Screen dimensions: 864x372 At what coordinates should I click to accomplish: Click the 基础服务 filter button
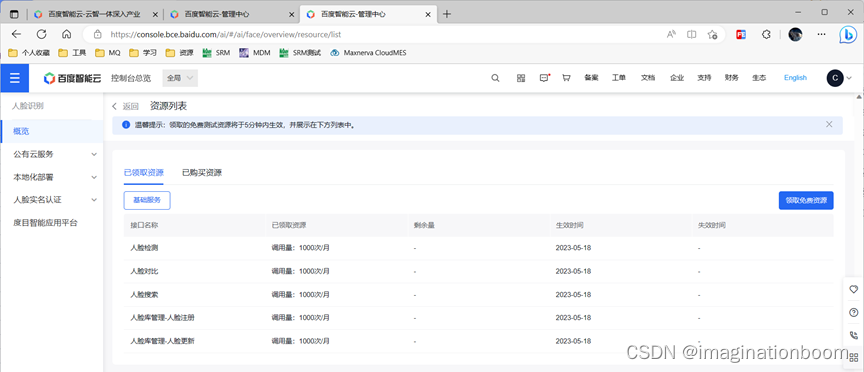tap(147, 201)
